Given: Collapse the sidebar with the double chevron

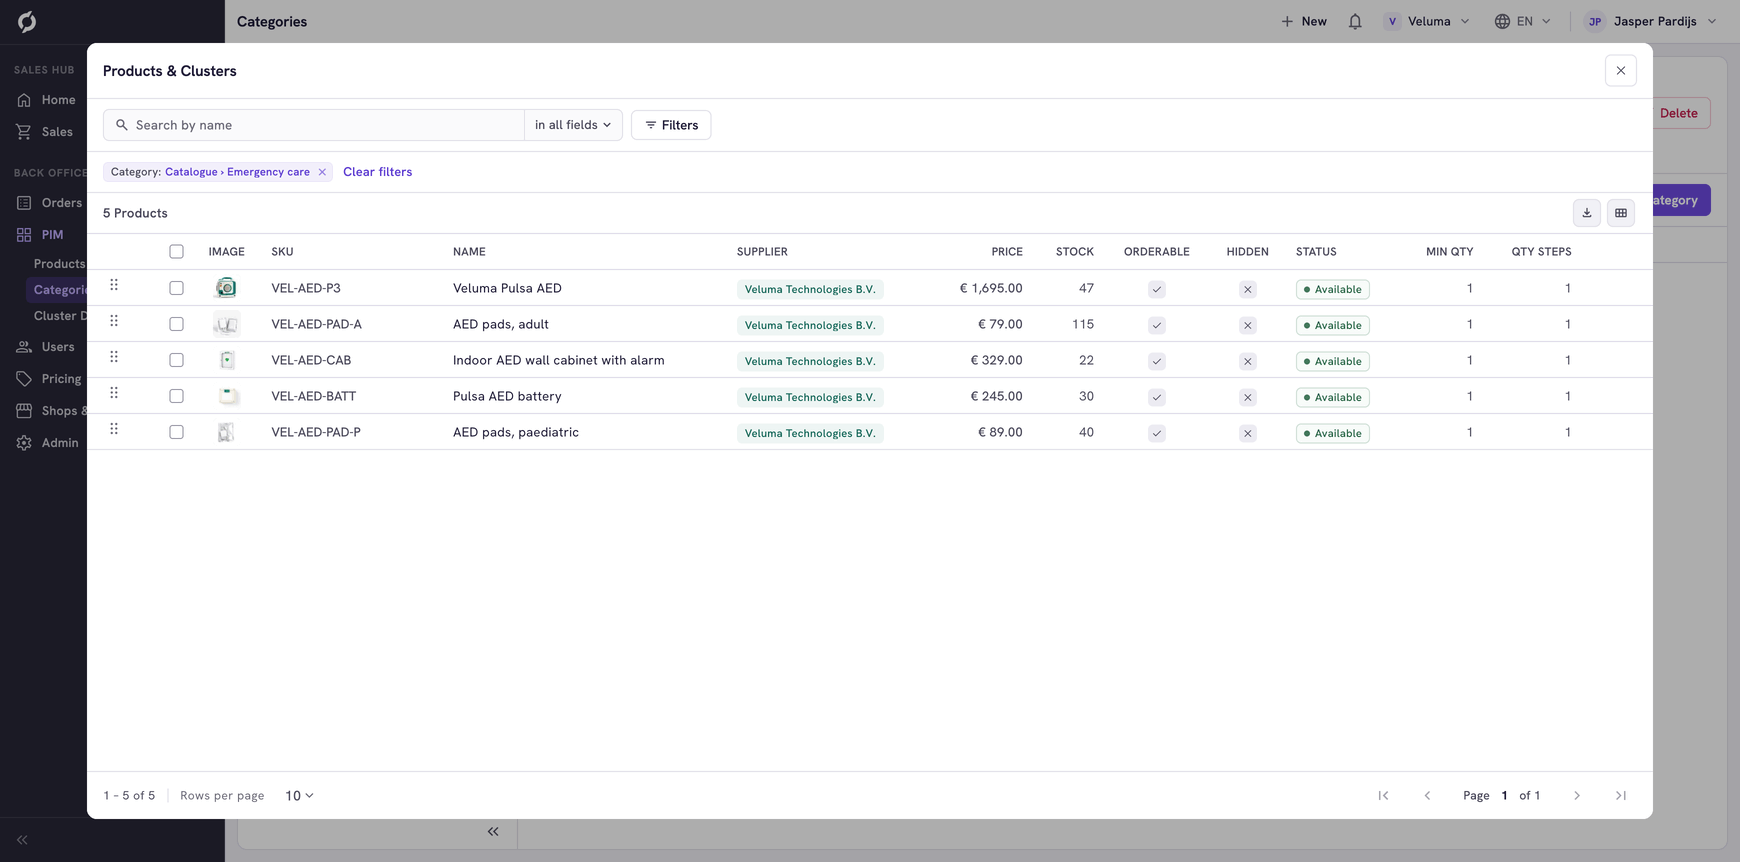Looking at the screenshot, I should tap(22, 840).
